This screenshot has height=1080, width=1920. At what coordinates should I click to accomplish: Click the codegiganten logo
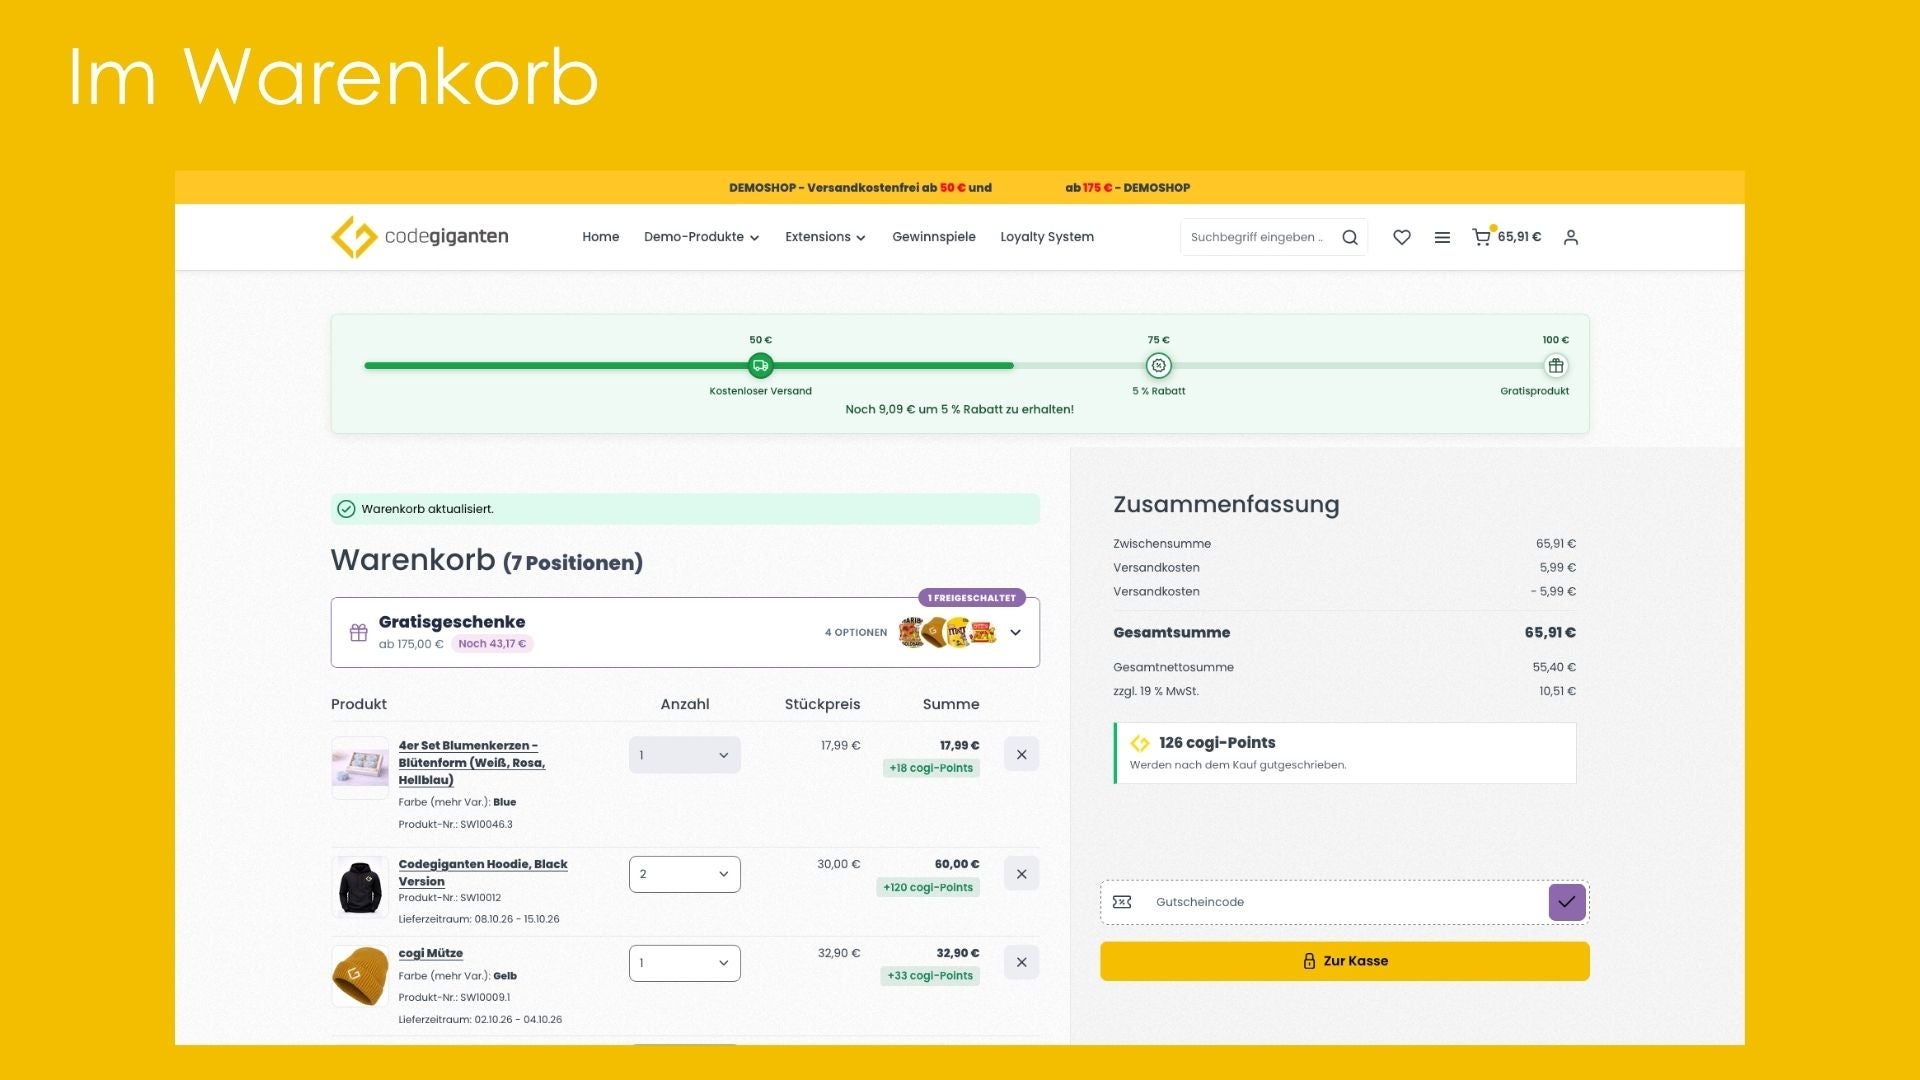(x=420, y=237)
